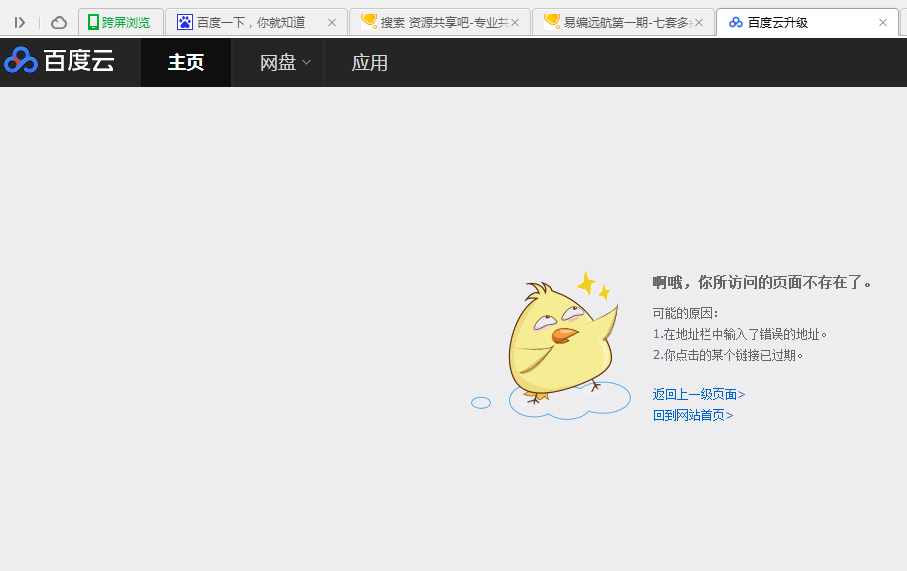Close the 搜索 资源共享吧 tab
The height and width of the screenshot is (571, 907).
click(515, 23)
